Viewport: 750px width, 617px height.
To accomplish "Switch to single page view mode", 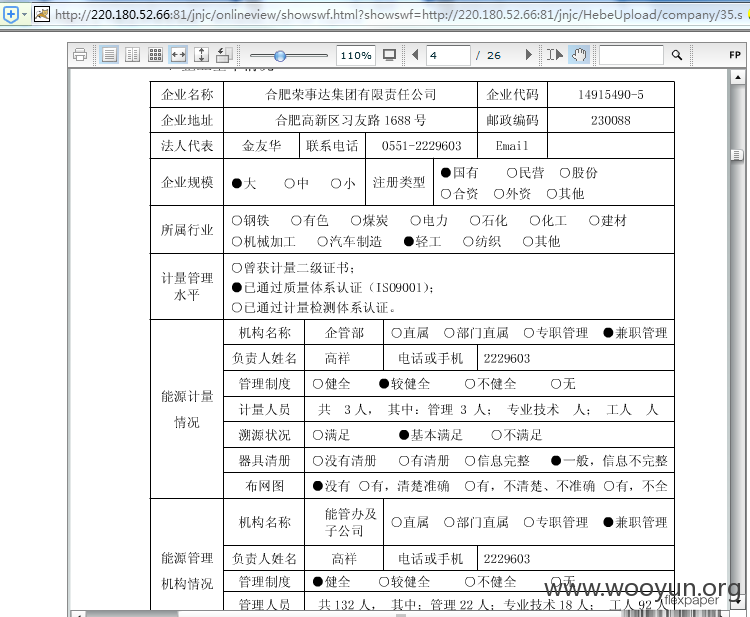I will click(x=110, y=55).
